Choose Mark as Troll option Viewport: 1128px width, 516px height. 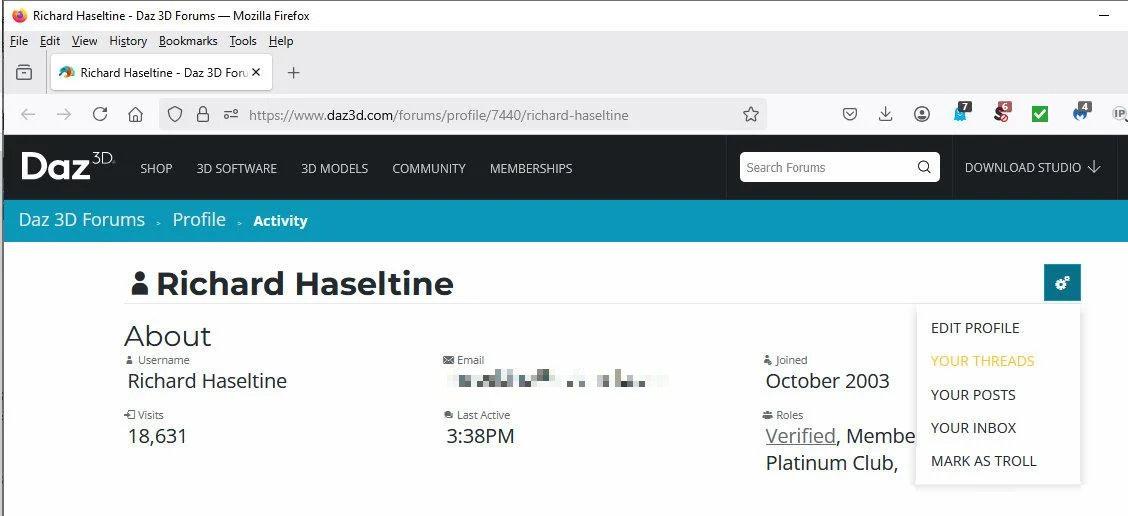[x=983, y=461]
